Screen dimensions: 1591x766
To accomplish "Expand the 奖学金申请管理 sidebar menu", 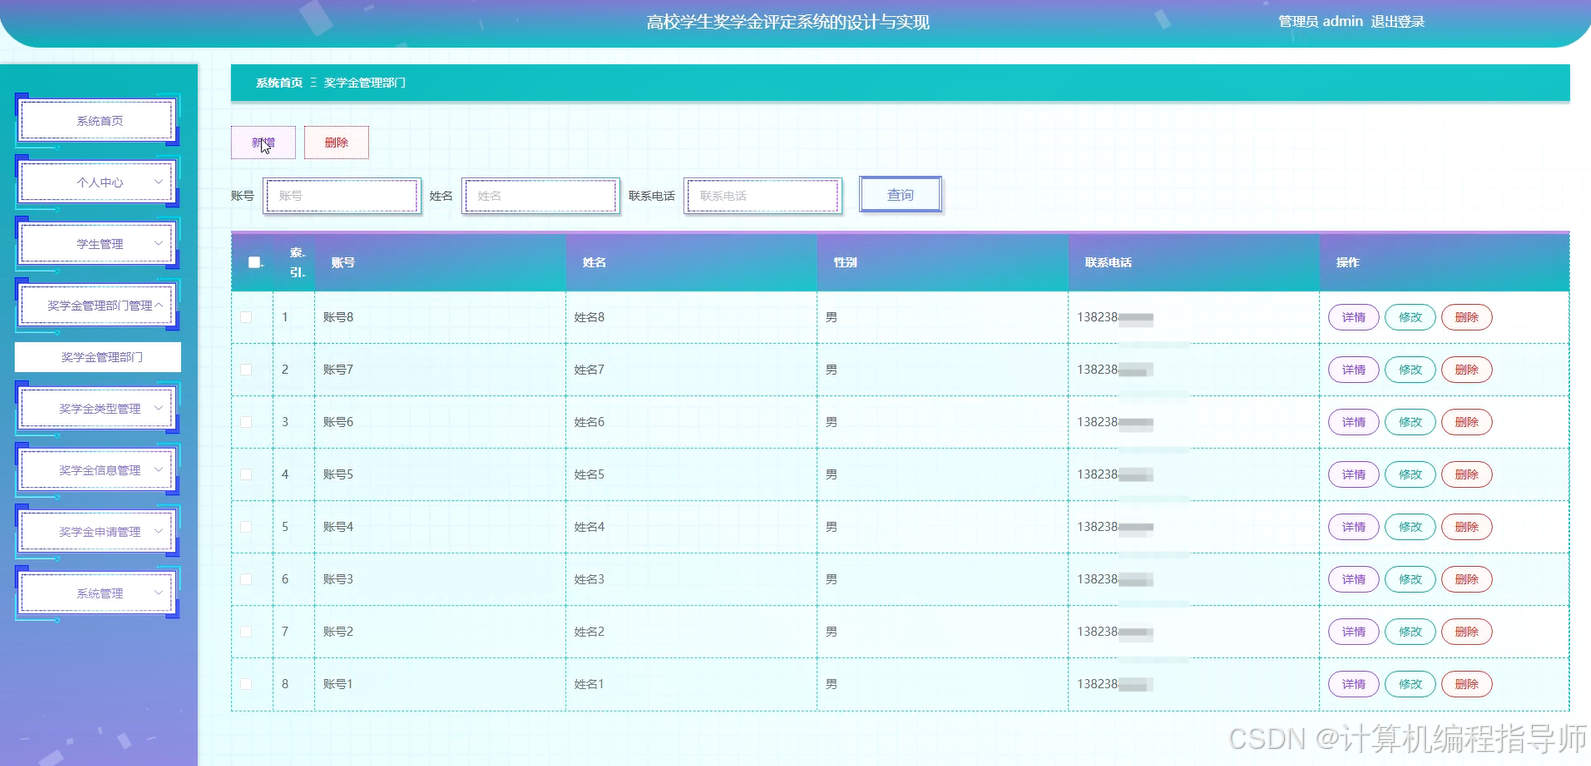I will [x=98, y=532].
